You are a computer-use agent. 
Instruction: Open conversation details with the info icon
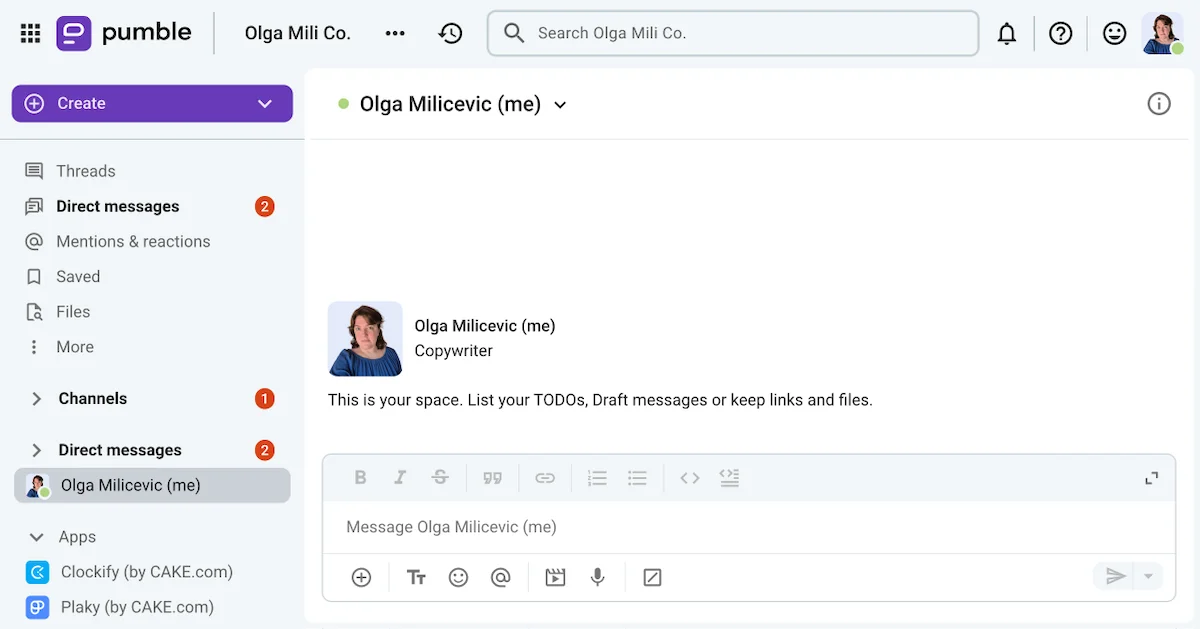pyautogui.click(x=1159, y=103)
